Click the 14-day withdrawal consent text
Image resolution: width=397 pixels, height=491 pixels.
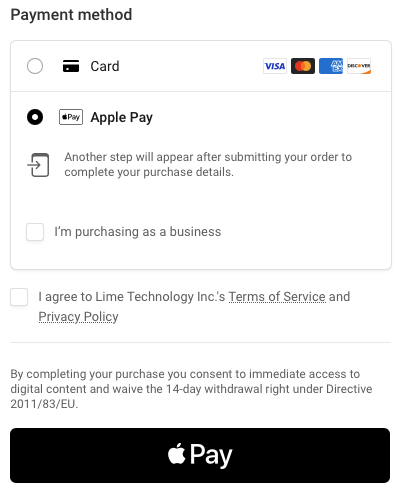[x=191, y=389]
